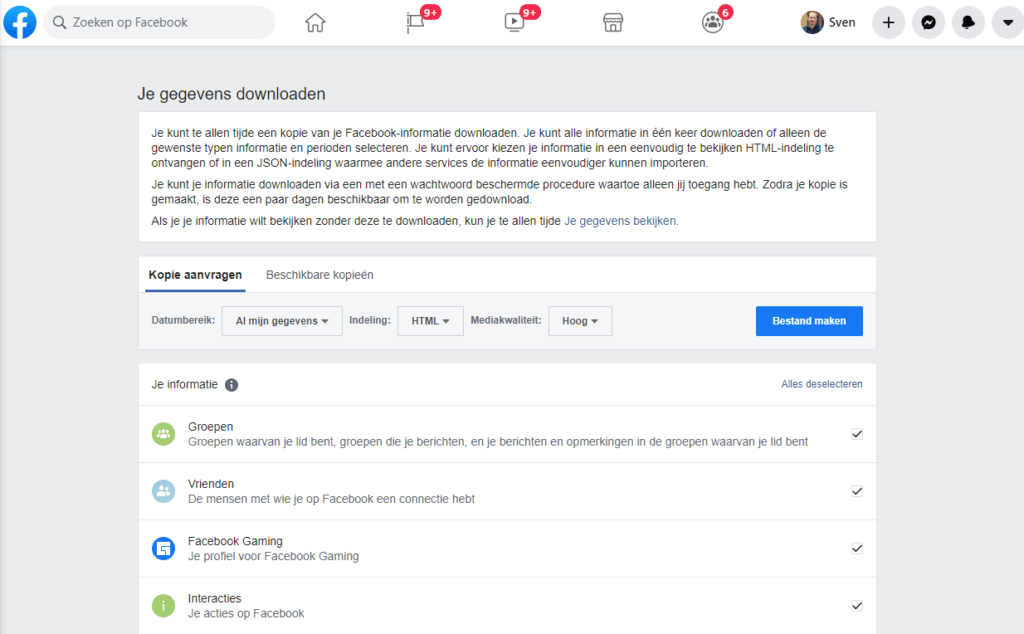Click the Interacties category icon
Screen dimensions: 1024x634
(x=163, y=606)
